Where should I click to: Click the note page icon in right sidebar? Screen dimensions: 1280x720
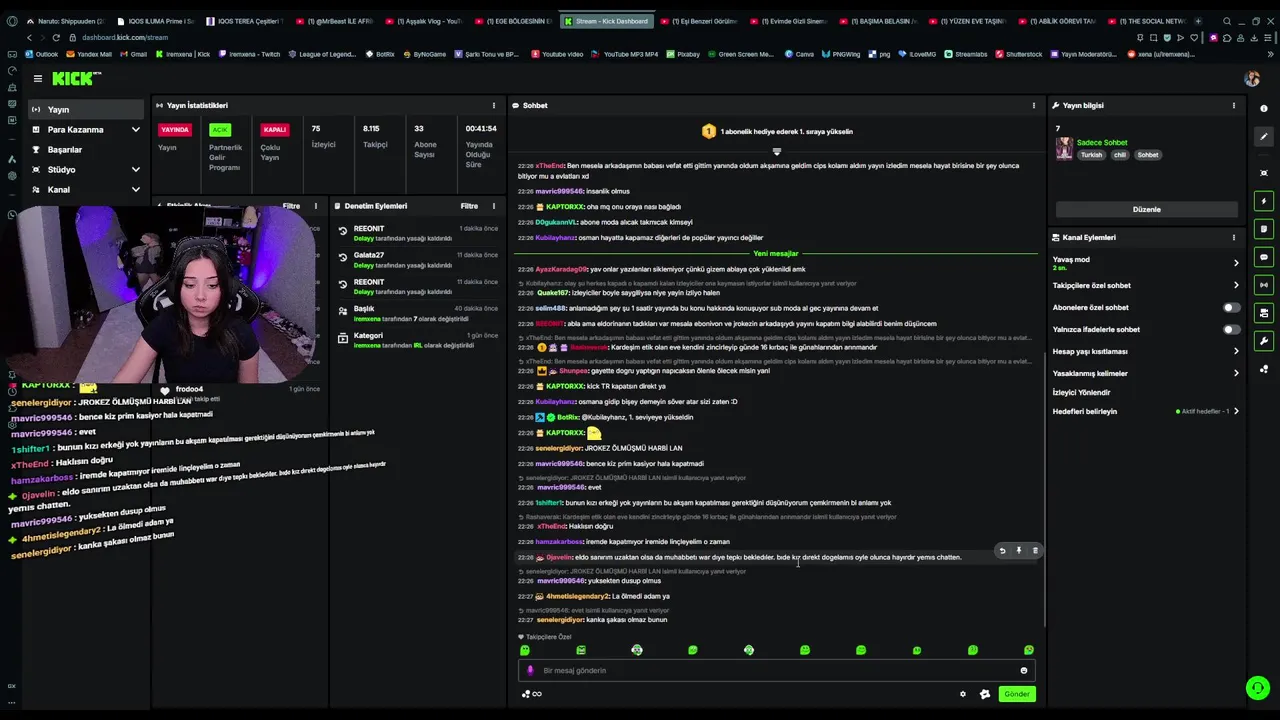[x=1264, y=229]
